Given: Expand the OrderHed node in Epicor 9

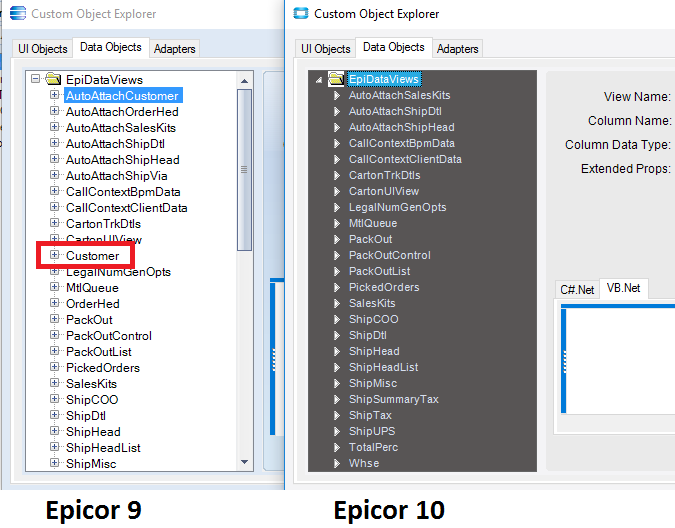Looking at the screenshot, I should point(54,303).
